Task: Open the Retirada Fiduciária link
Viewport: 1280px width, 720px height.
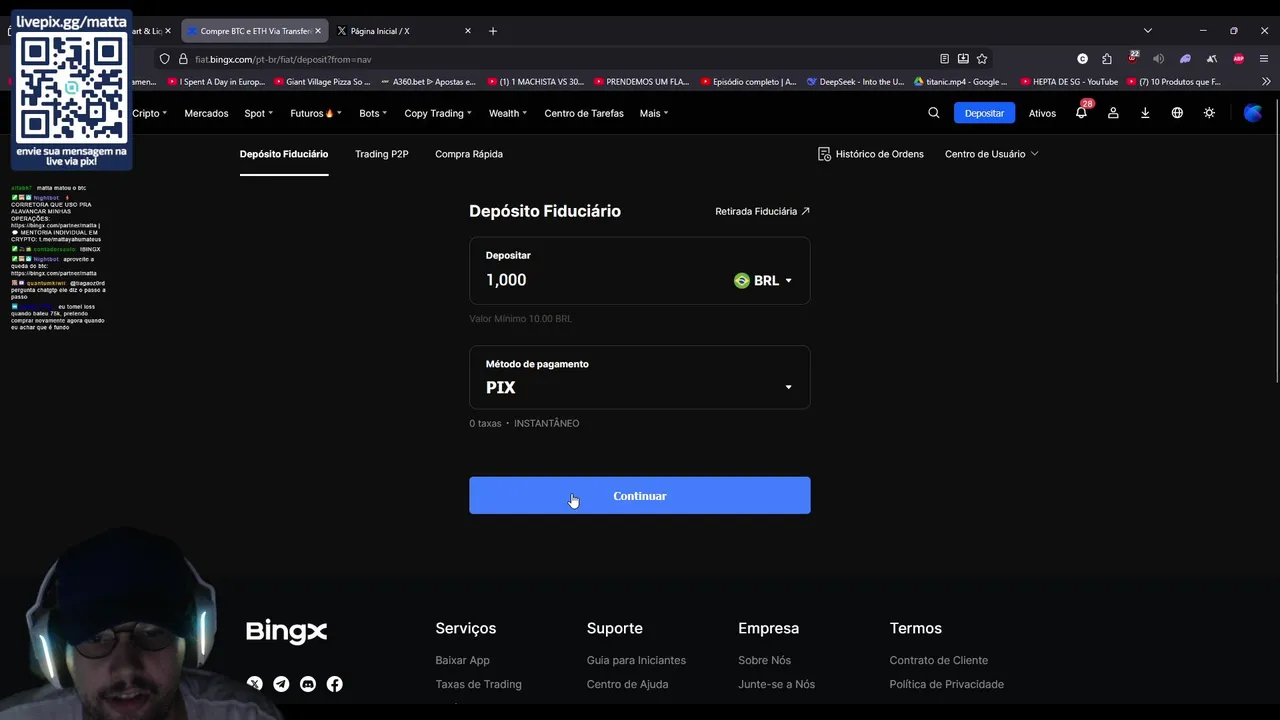Action: click(x=762, y=211)
